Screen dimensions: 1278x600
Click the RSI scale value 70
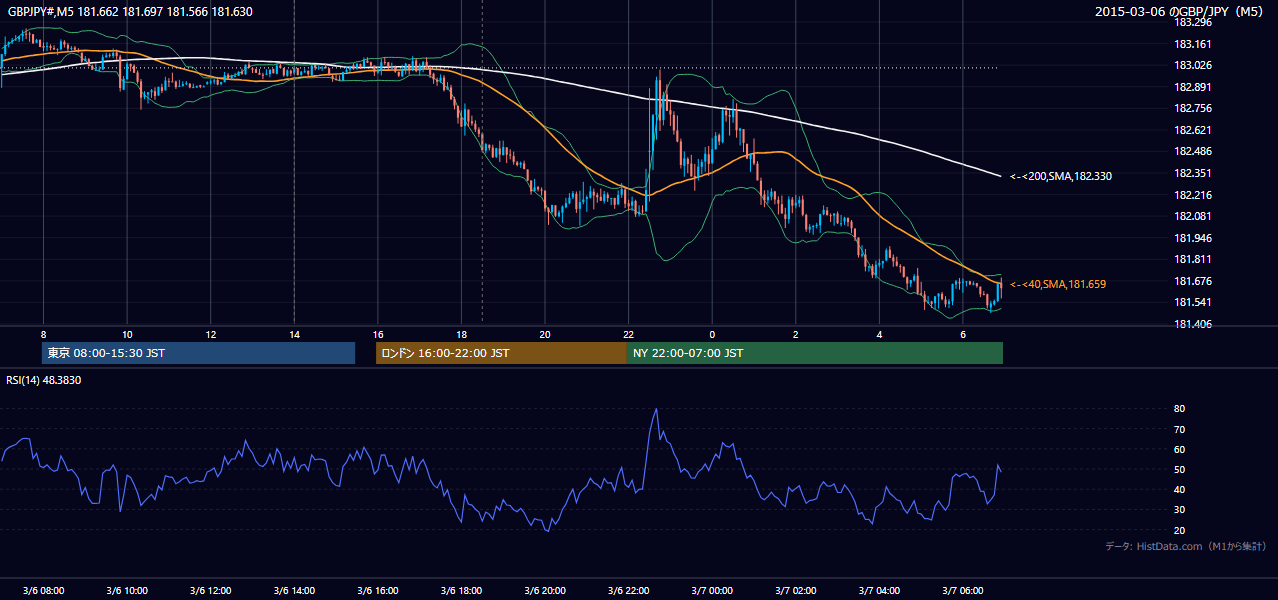coord(1179,429)
